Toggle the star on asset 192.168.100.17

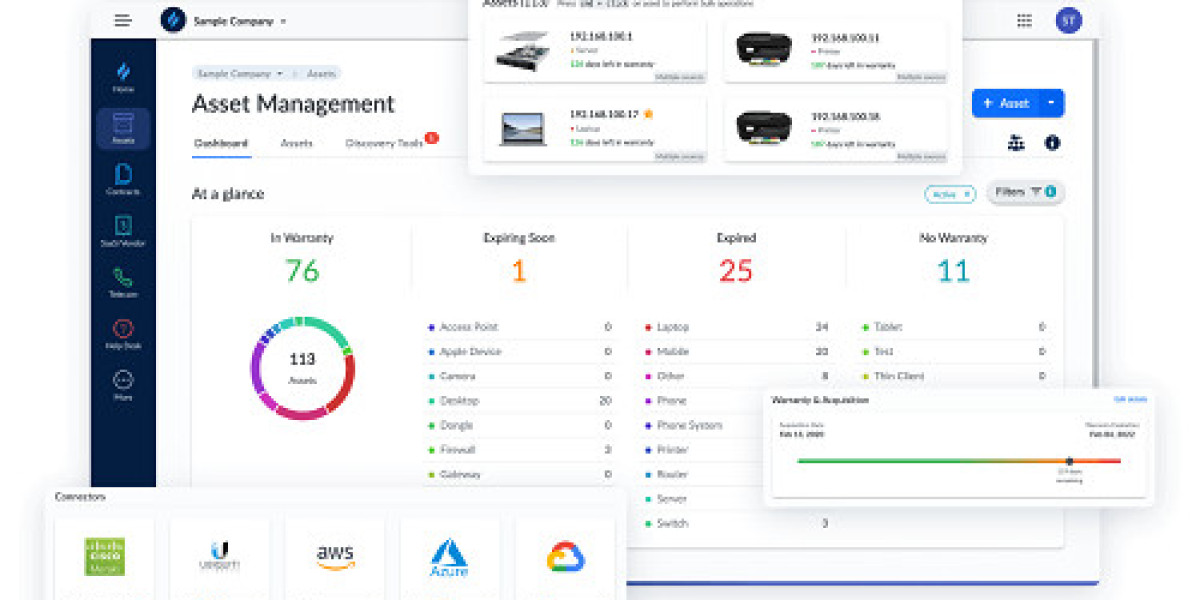pos(648,114)
